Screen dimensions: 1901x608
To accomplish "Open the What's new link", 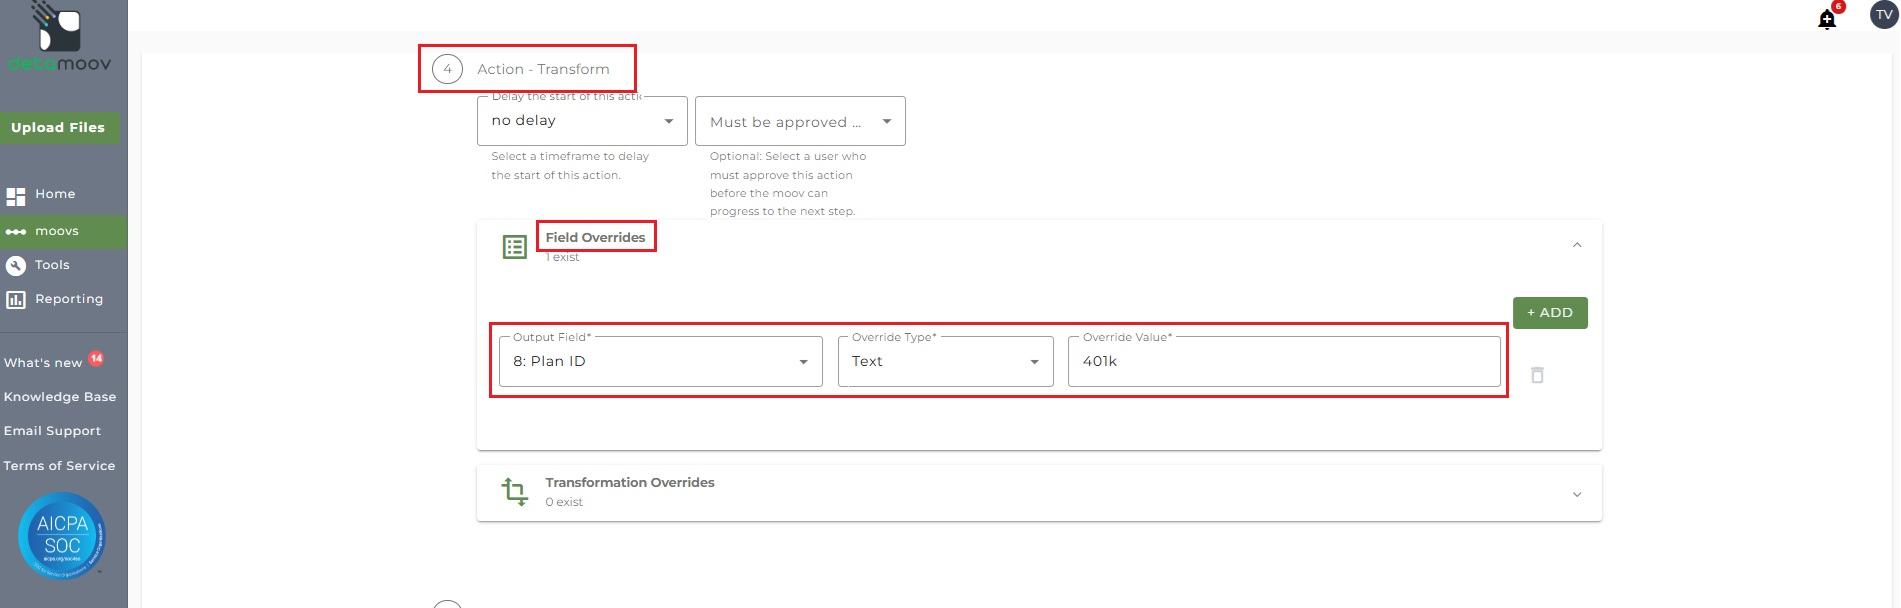I will click(x=43, y=362).
